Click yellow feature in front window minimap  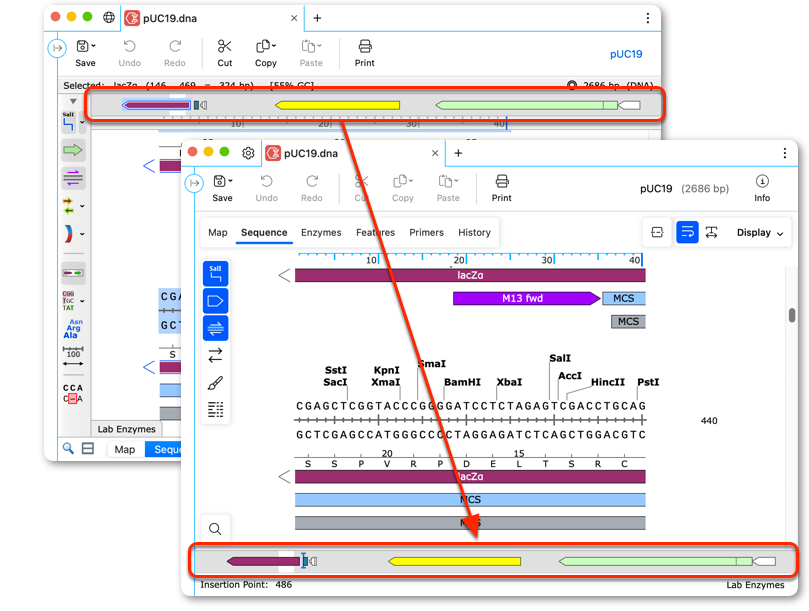tap(454, 561)
